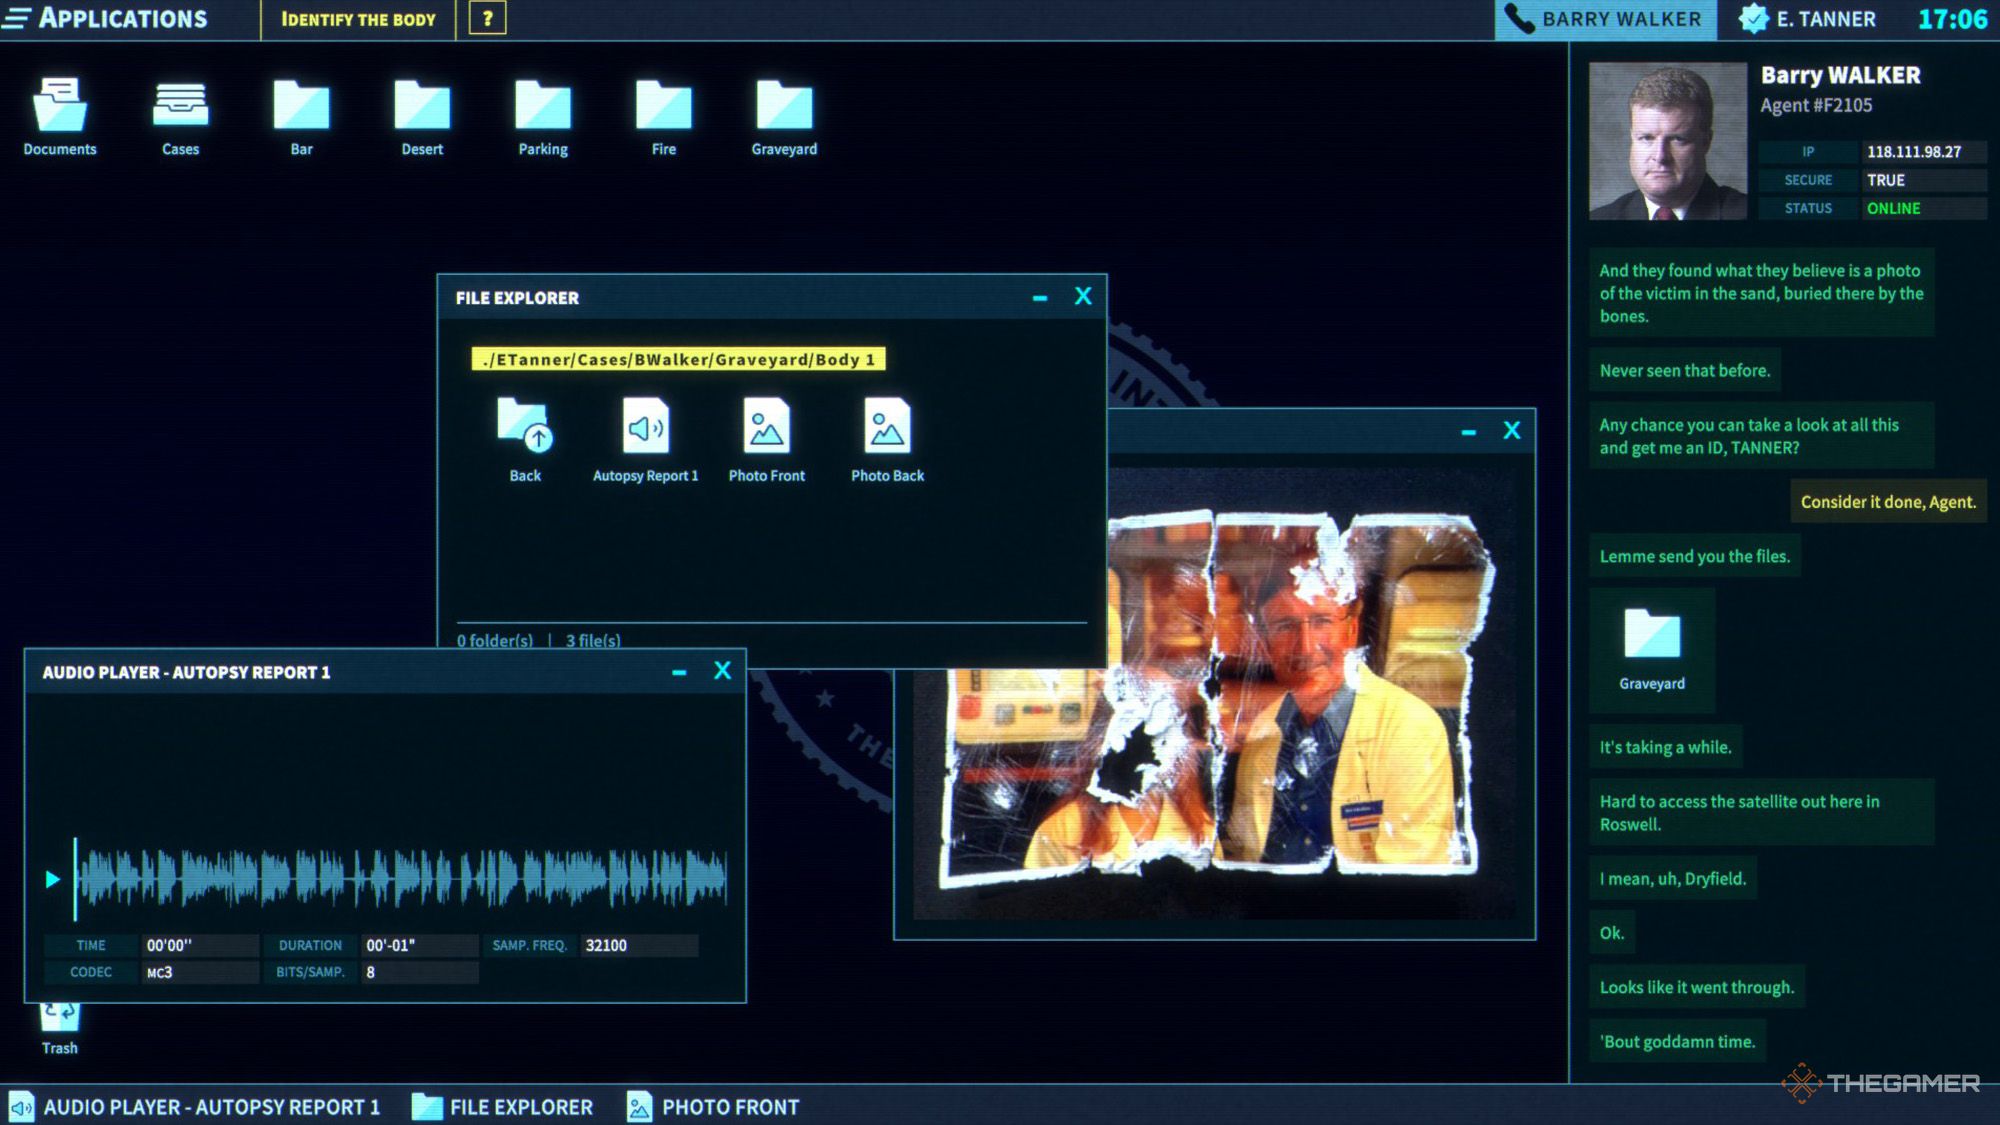Viewport: 2000px width, 1125px height.
Task: Click the play button in Audio Player
Action: pos(48,876)
